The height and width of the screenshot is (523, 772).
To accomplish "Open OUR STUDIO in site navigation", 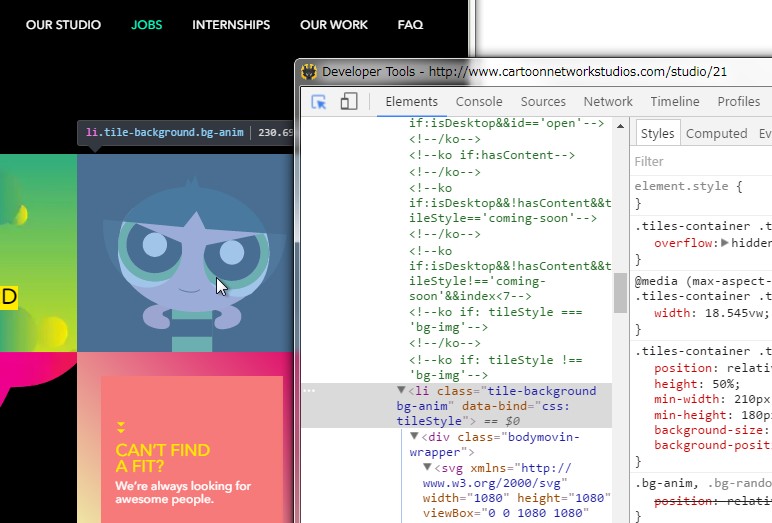I will tap(63, 25).
